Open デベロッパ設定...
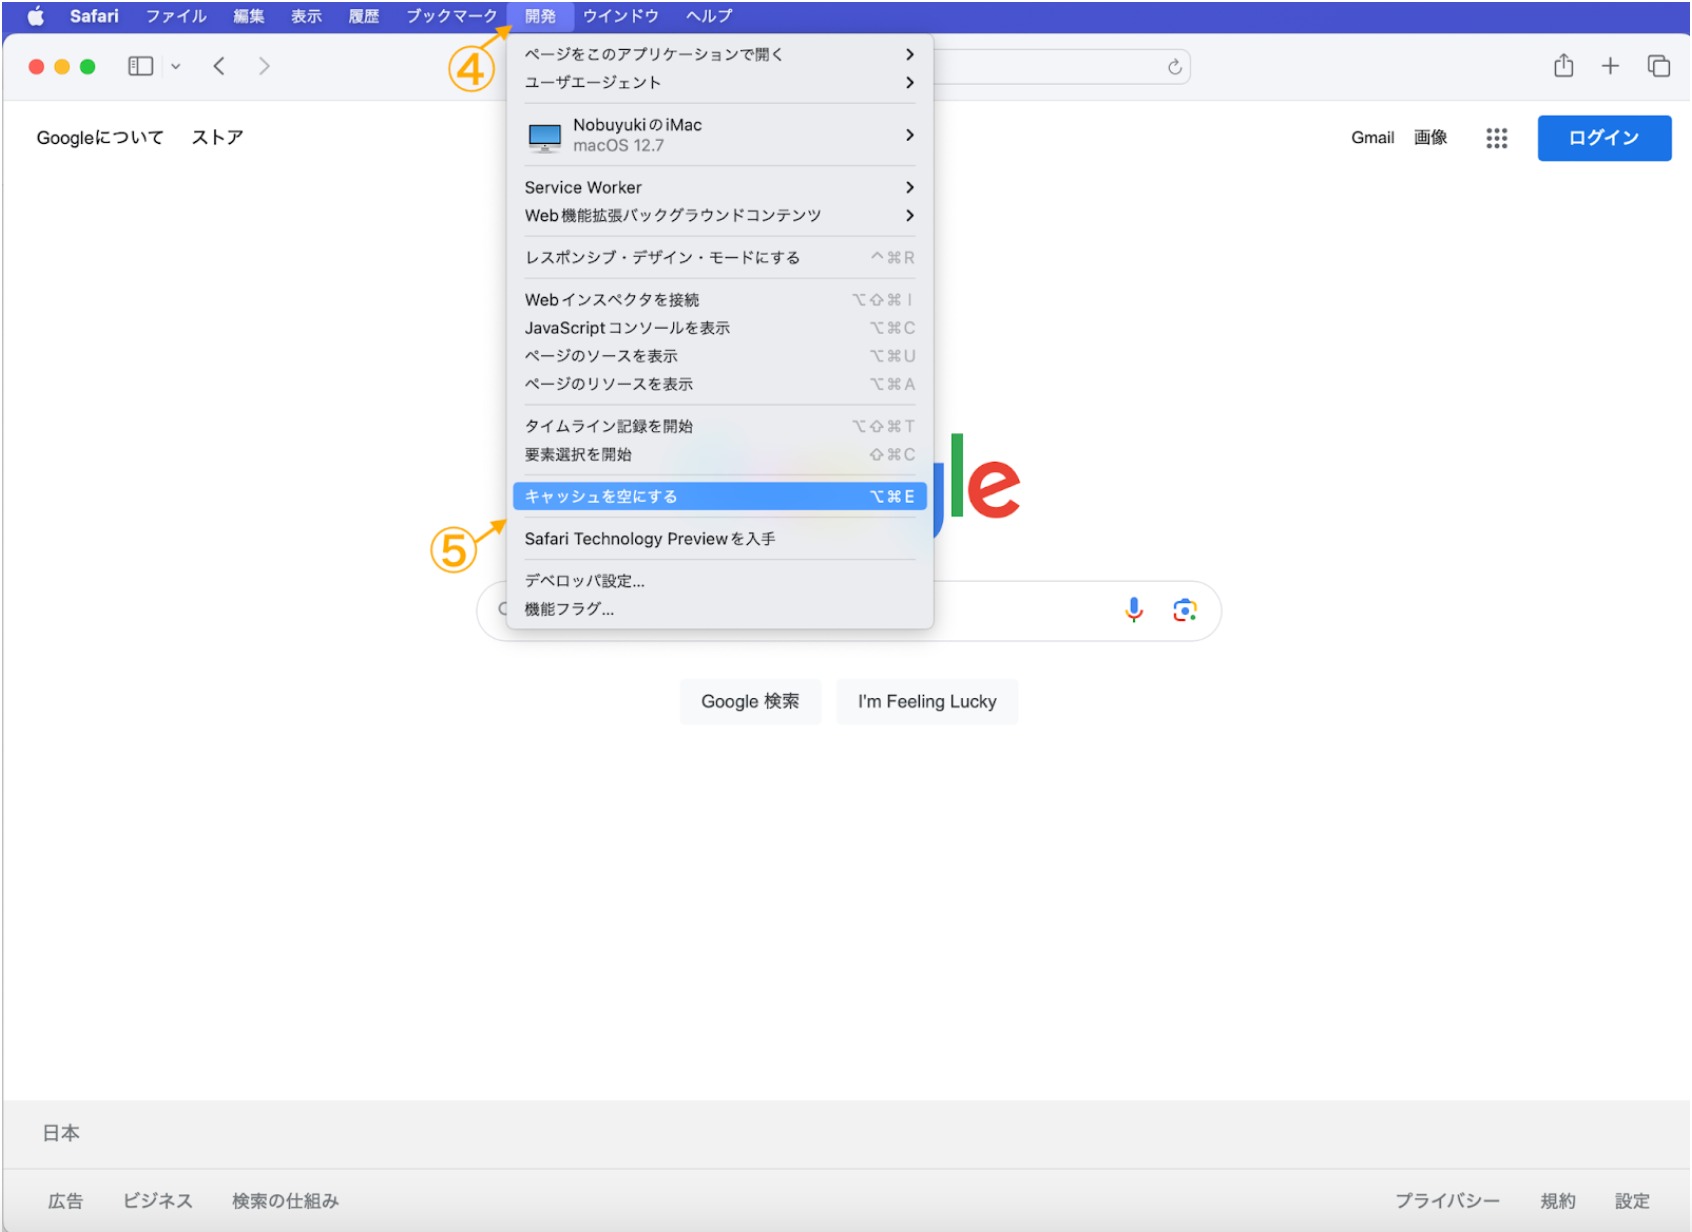Screen dimensions: 1692x1232 pos(720,580)
